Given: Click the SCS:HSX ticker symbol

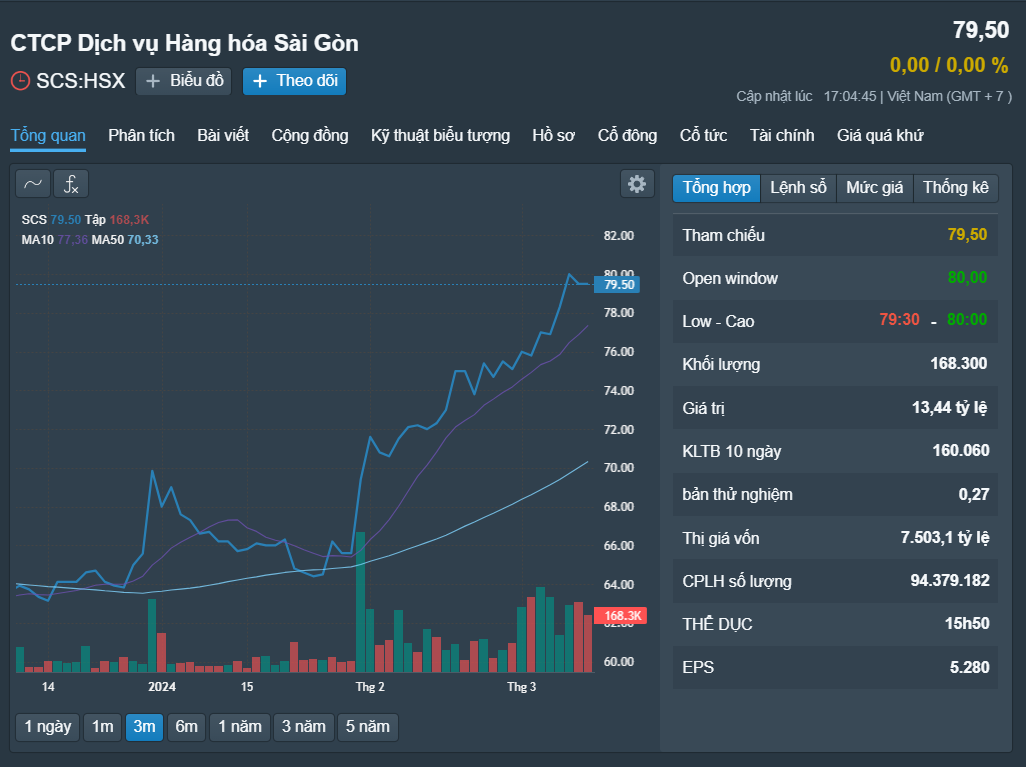Looking at the screenshot, I should pos(80,80).
